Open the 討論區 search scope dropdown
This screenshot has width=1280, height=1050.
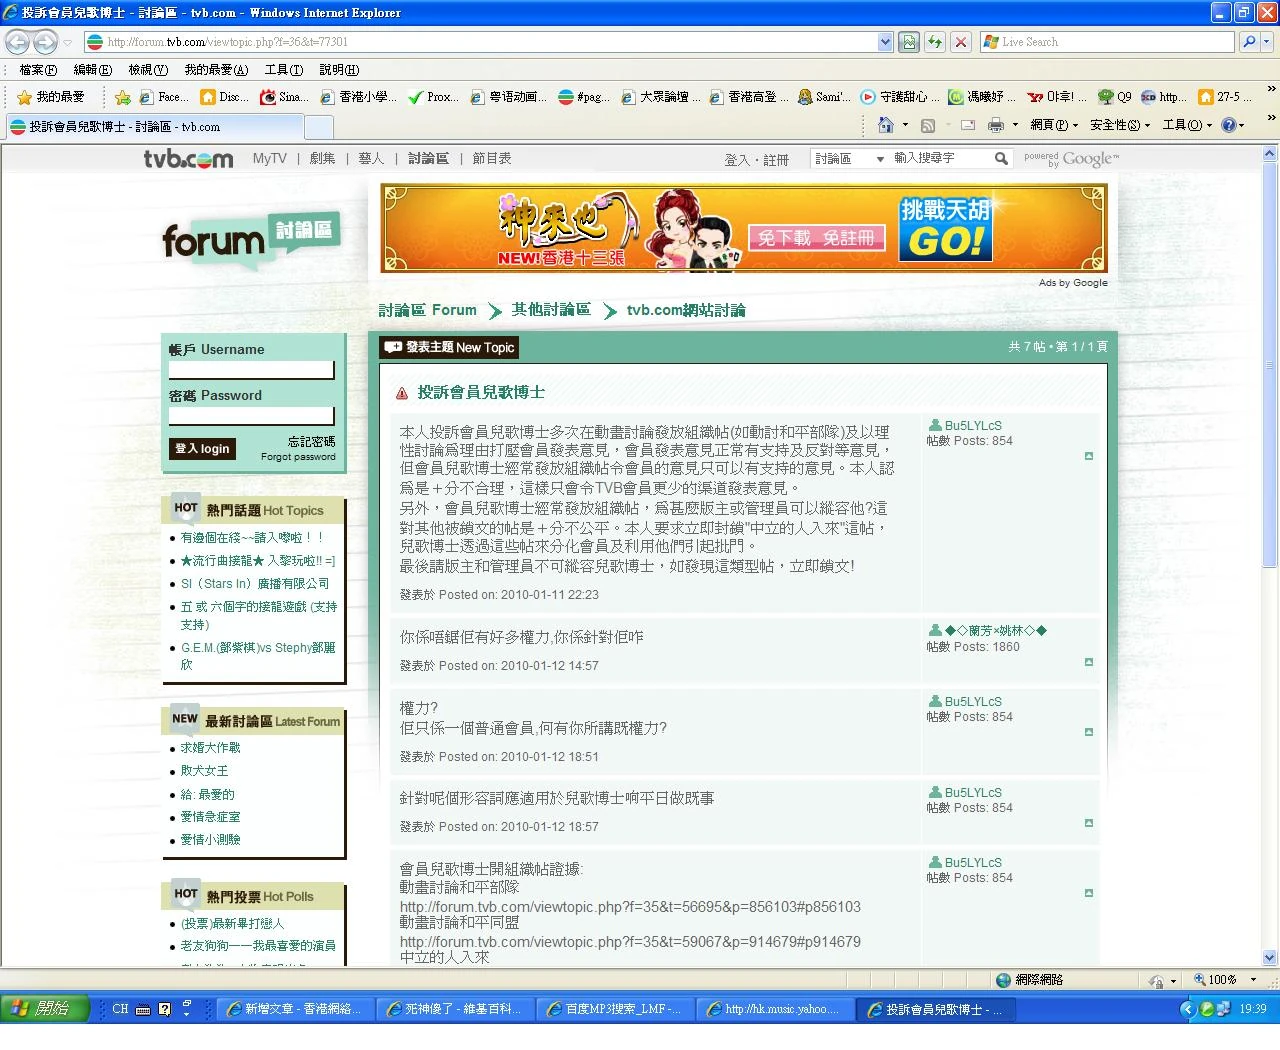[x=849, y=159]
